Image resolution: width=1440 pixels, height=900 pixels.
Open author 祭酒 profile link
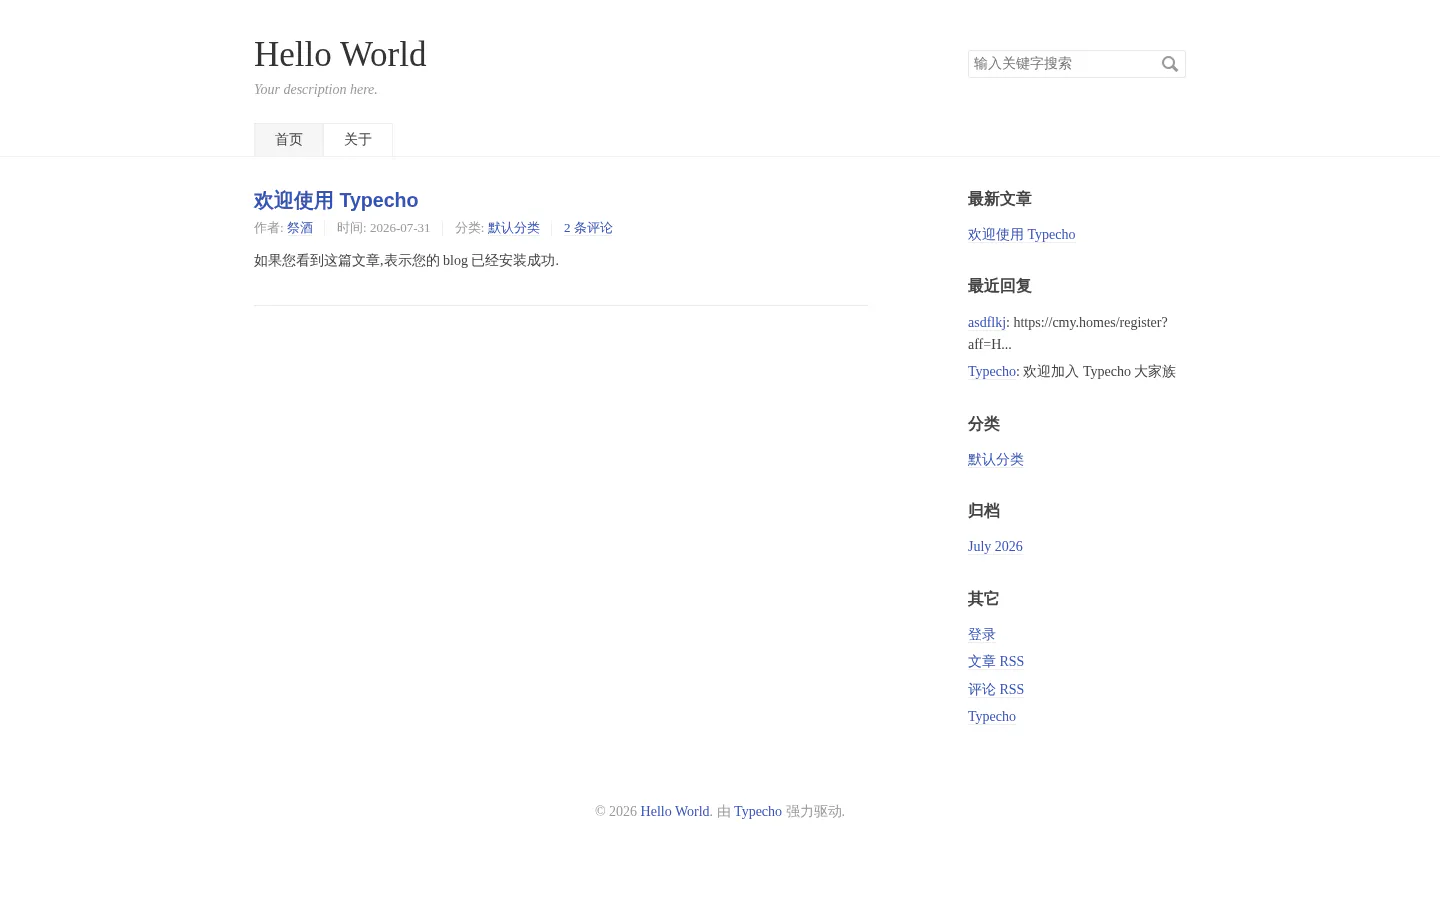pos(300,228)
